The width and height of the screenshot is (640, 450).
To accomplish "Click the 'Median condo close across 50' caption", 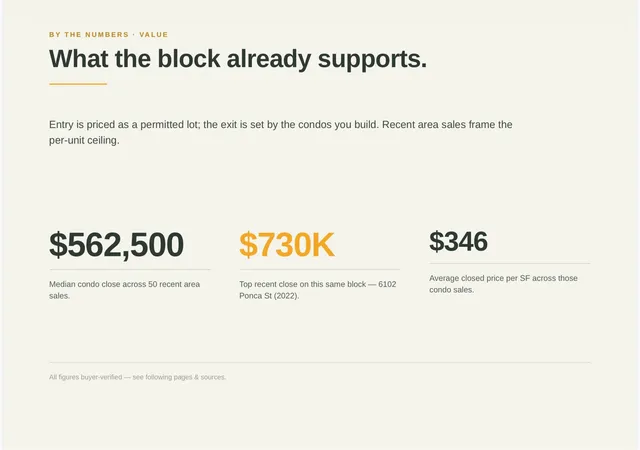I will click(124, 290).
